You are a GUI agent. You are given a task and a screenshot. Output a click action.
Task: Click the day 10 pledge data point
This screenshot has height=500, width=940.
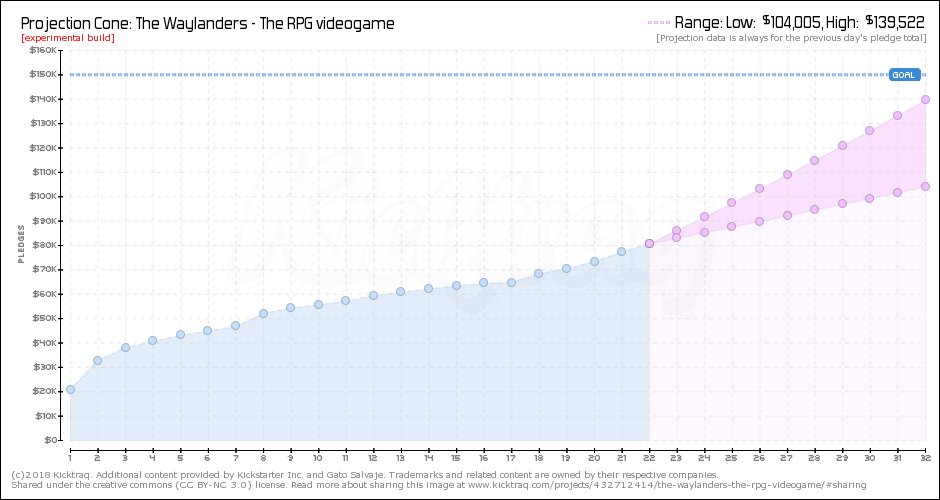[318, 304]
